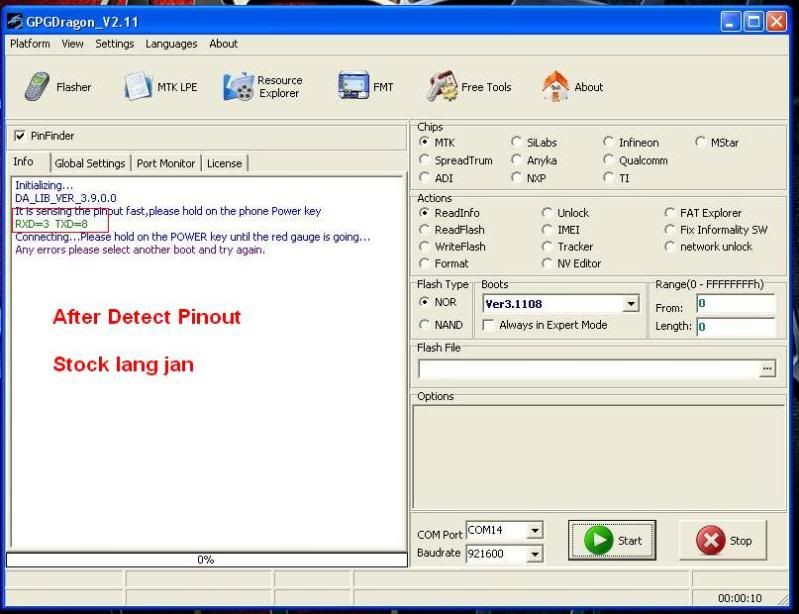Expand the Baudrate dropdown list

(x=536, y=553)
